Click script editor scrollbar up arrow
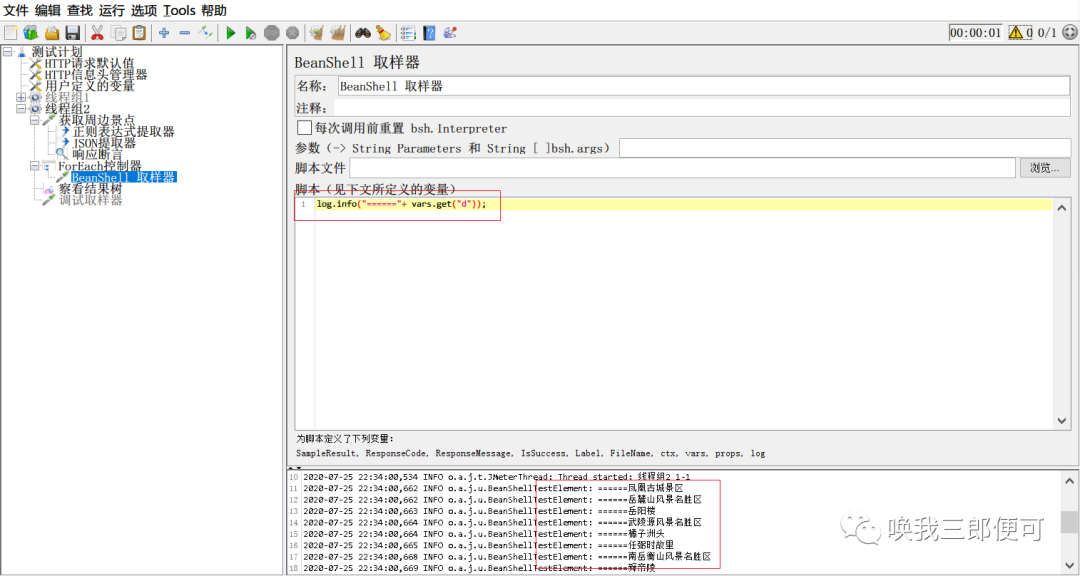 point(1061,207)
